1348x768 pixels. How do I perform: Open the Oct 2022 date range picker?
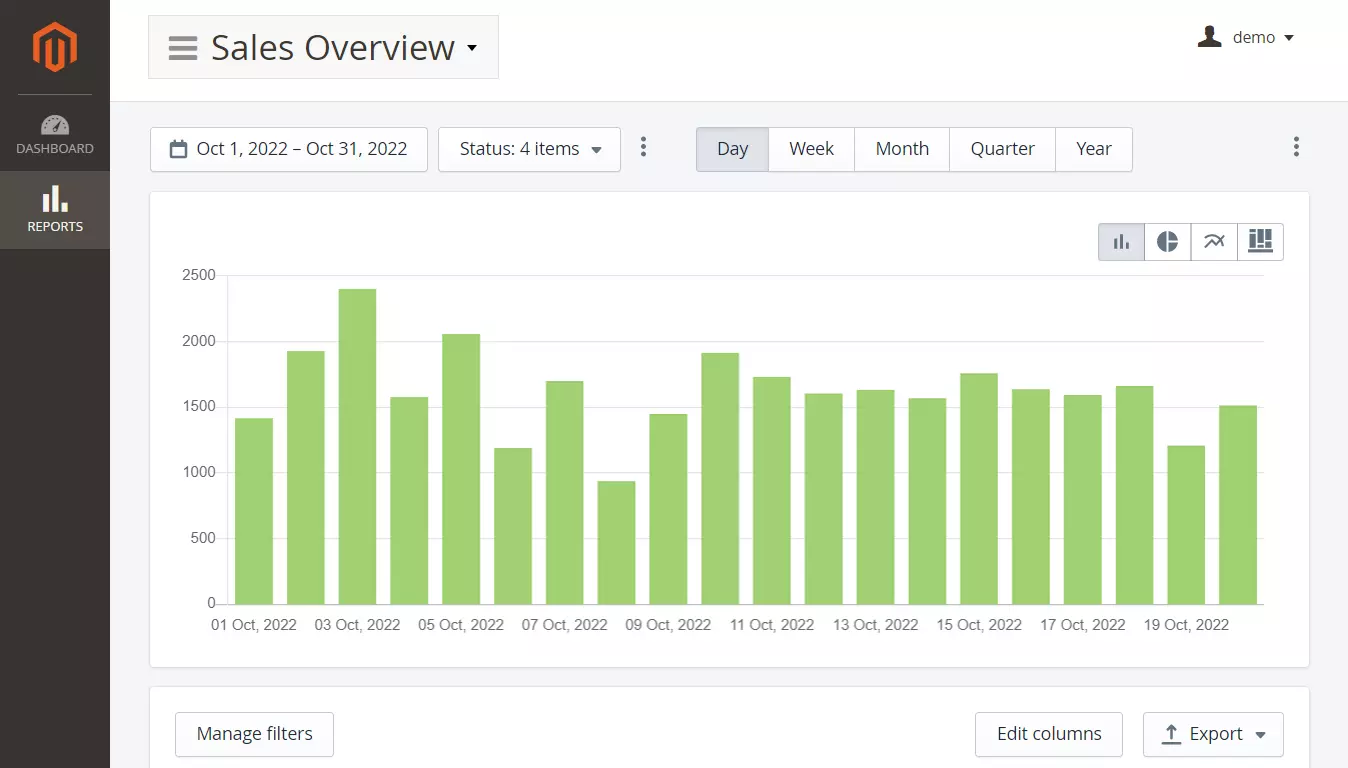pos(289,149)
